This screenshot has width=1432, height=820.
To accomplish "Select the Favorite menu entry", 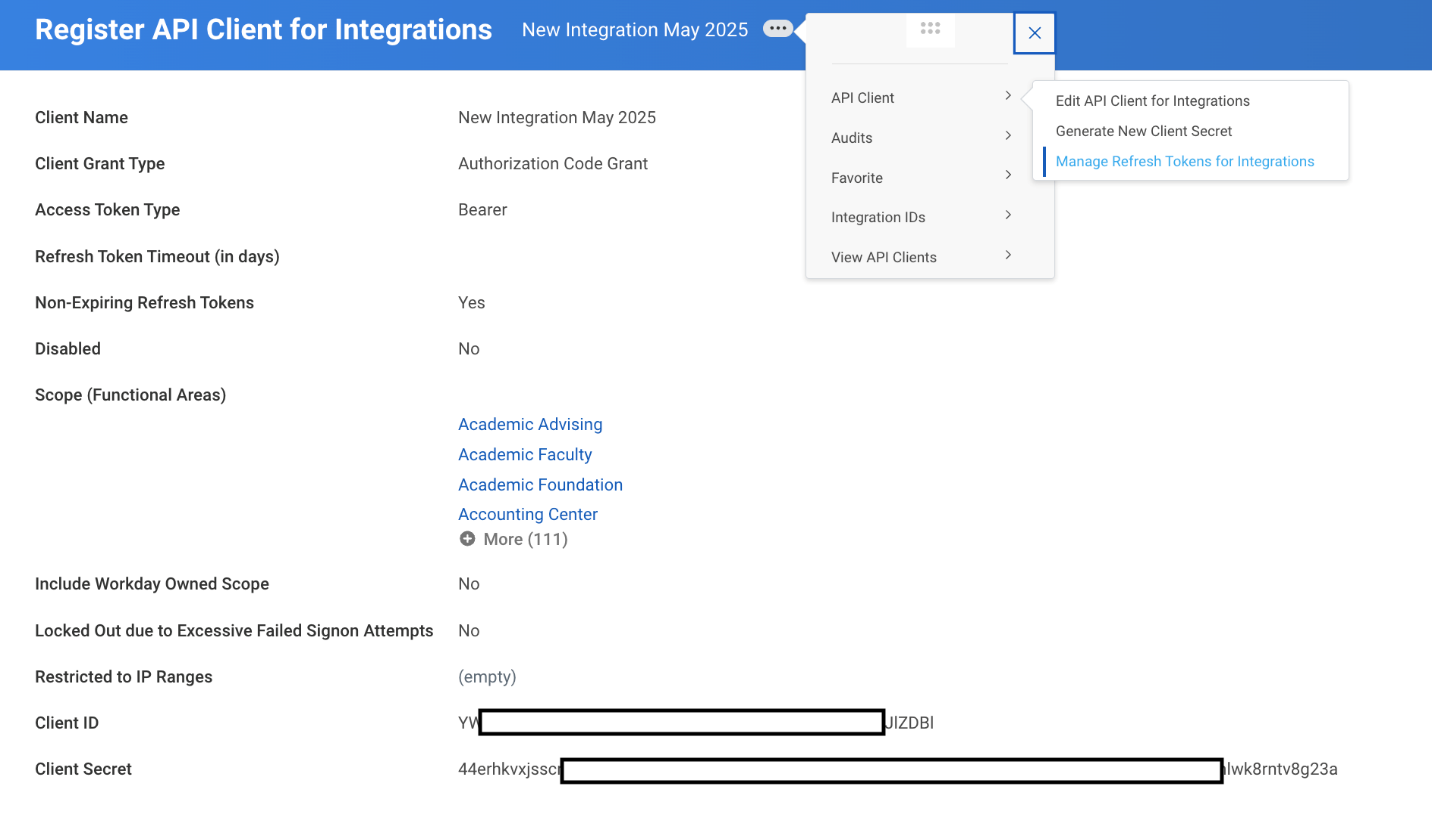I will coord(857,178).
